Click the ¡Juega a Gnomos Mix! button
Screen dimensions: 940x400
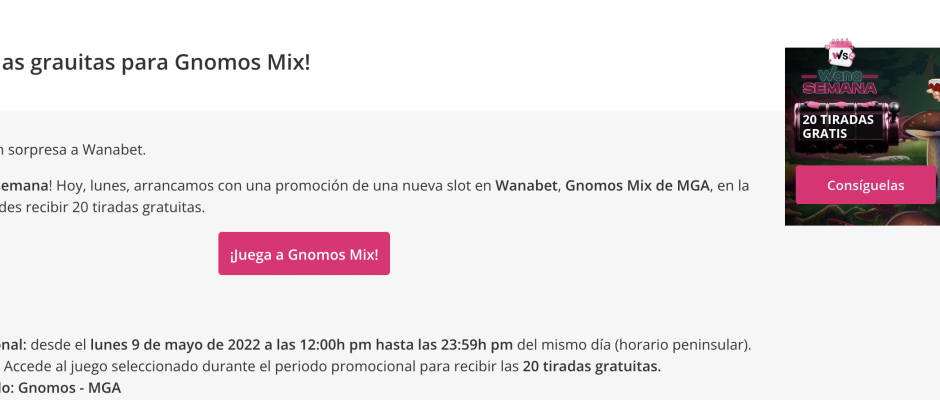pyautogui.click(x=304, y=254)
